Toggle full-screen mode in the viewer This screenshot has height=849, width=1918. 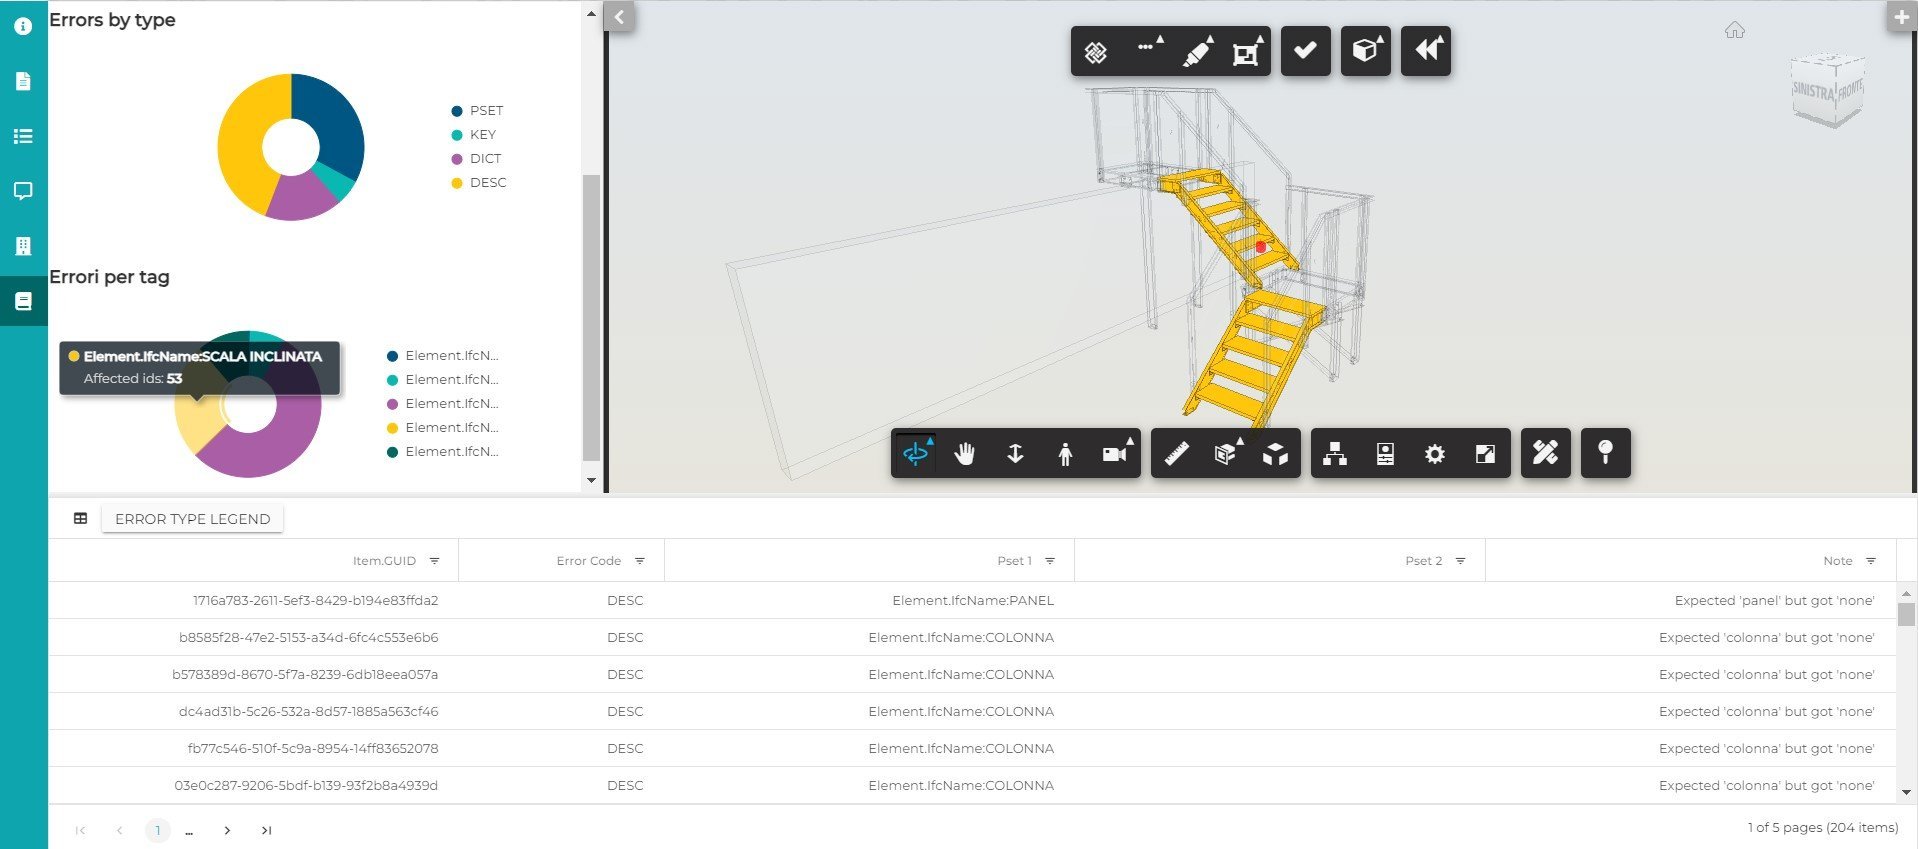[x=1485, y=454]
